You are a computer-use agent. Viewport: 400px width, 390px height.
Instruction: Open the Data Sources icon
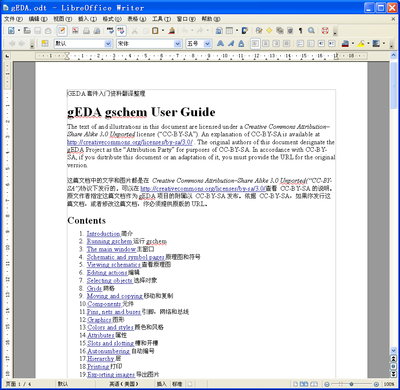tap(290, 31)
